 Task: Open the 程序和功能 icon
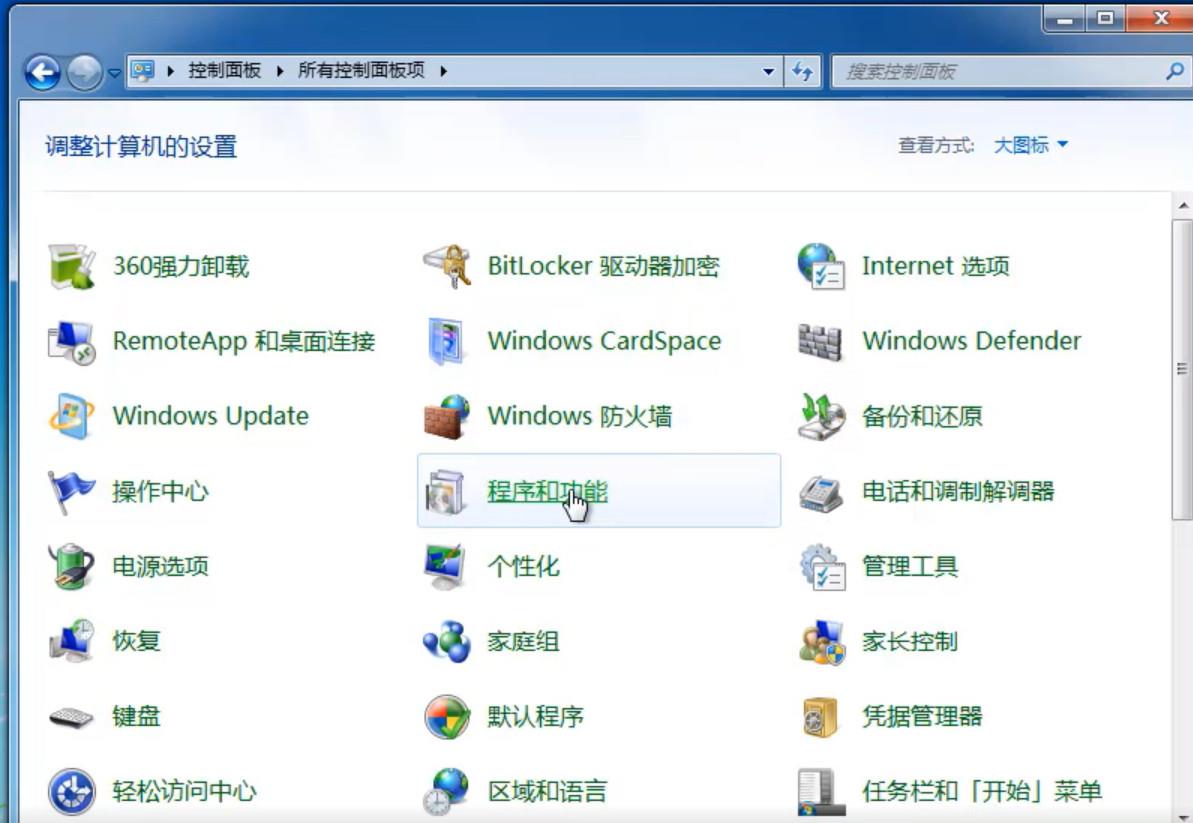(x=447, y=491)
